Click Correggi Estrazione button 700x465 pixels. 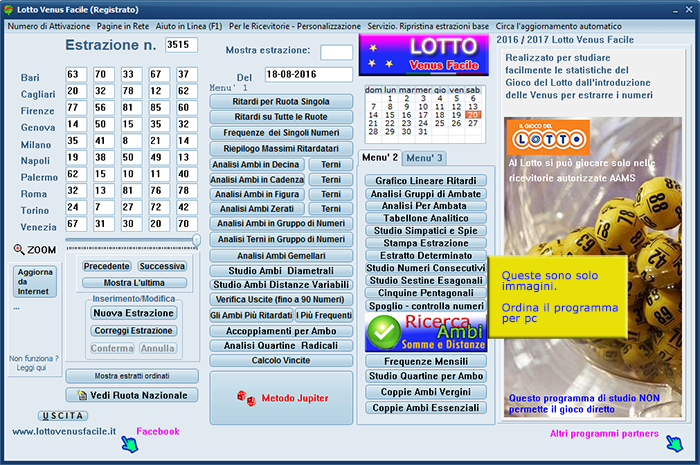133,330
